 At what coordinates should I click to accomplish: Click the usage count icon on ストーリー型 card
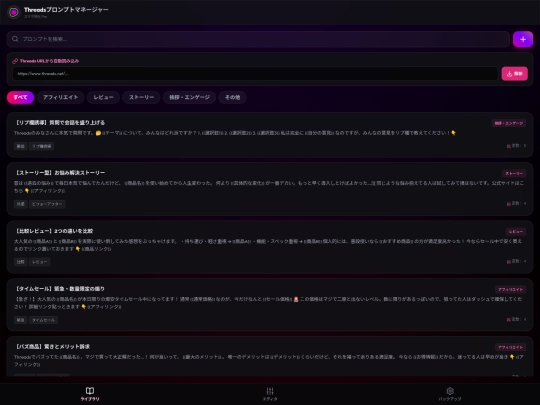click(x=508, y=204)
